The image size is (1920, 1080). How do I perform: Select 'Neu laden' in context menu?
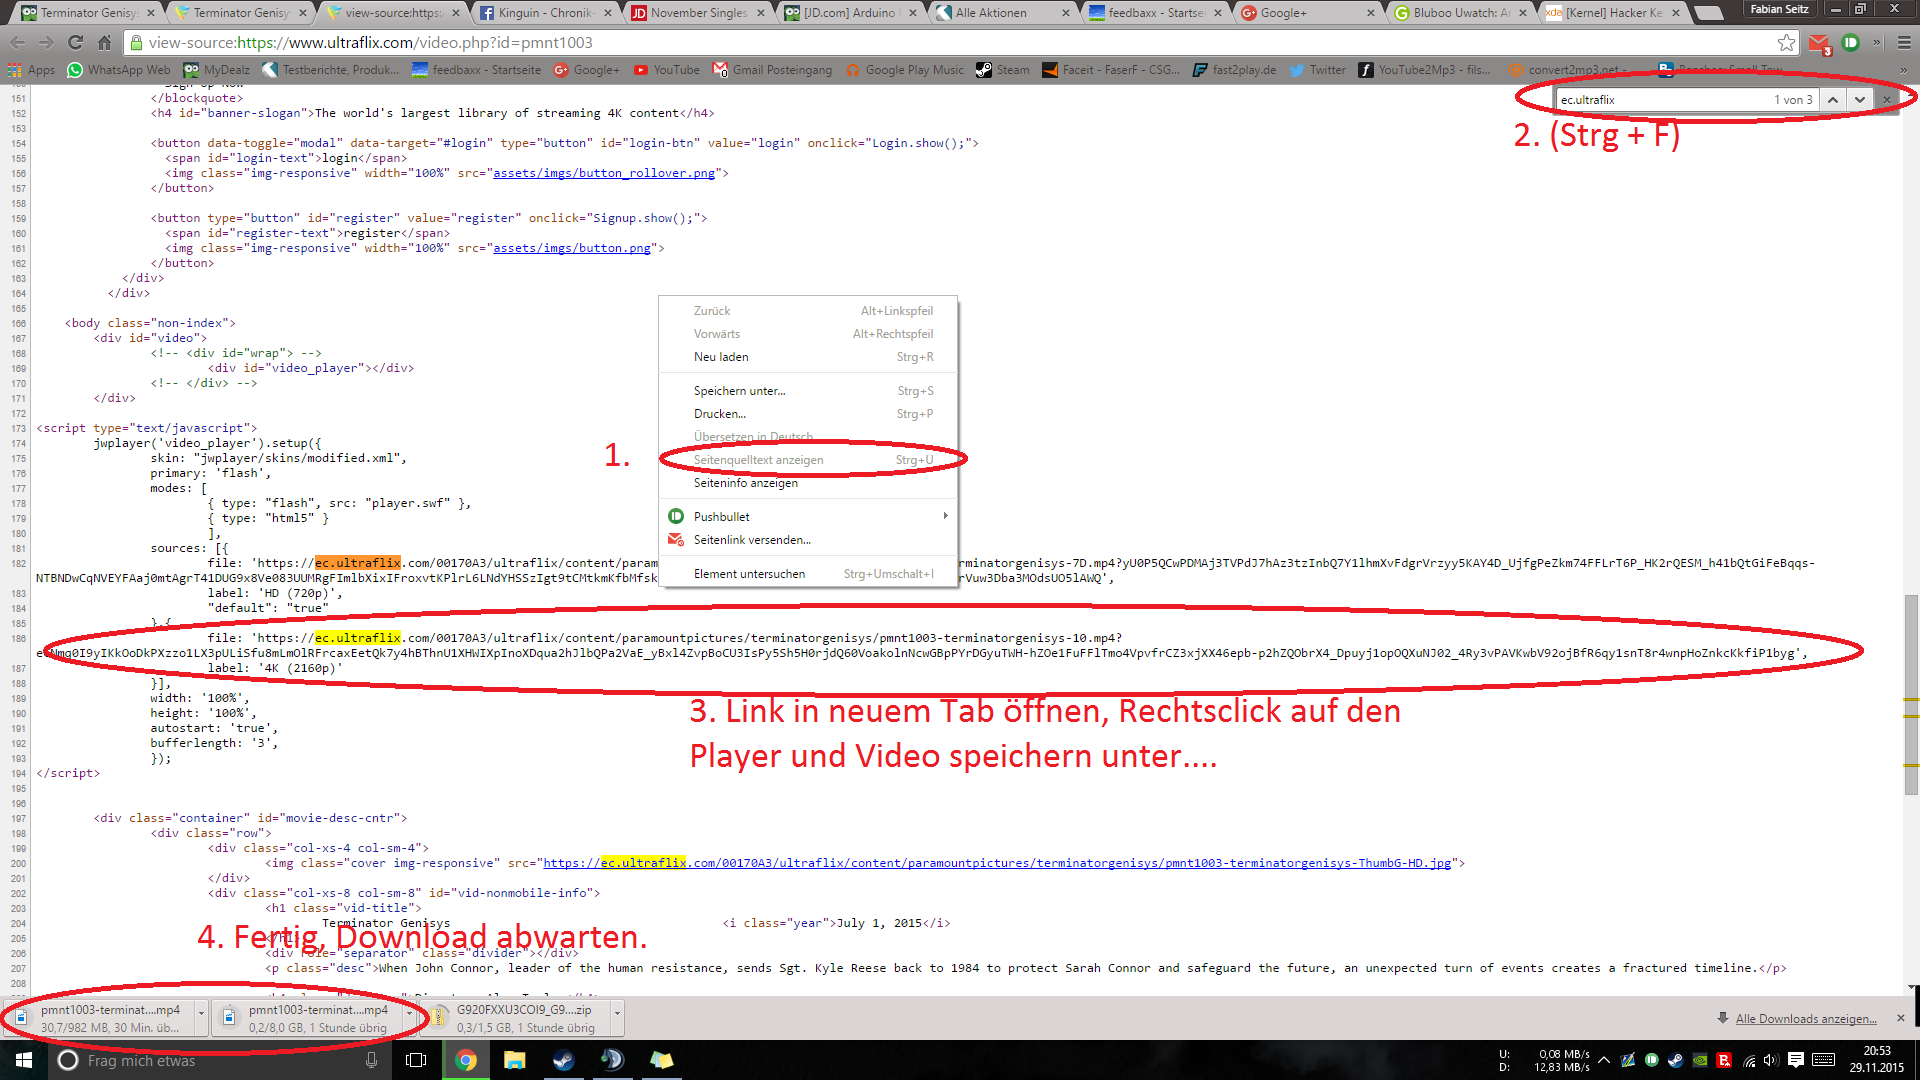click(808, 357)
